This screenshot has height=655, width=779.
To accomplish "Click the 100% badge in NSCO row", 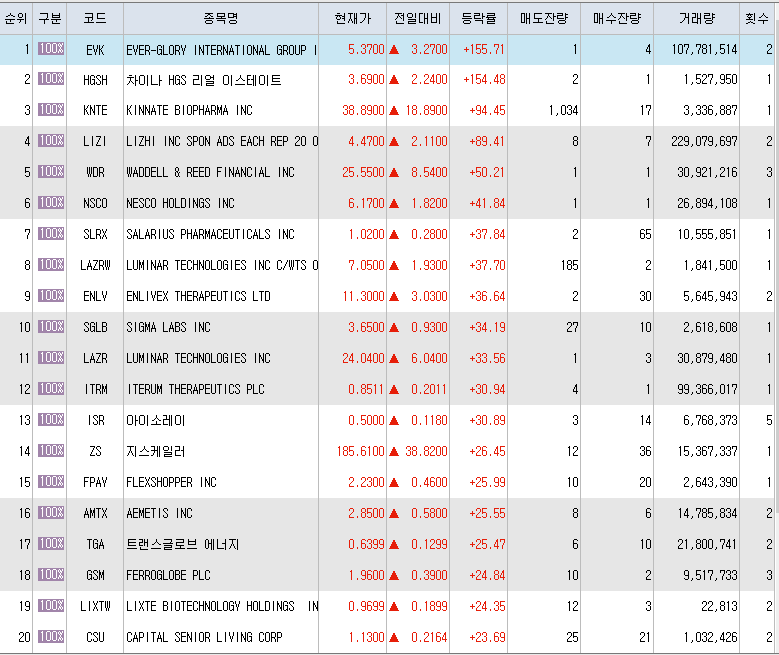I will [x=51, y=202].
